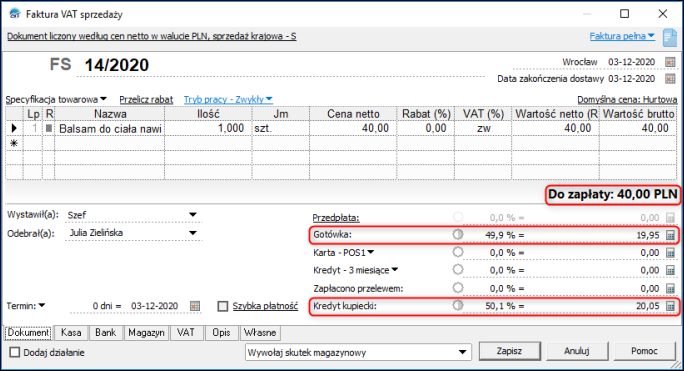The height and width of the screenshot is (371, 684).
Task: Click document description link at top
Action: click(x=151, y=36)
